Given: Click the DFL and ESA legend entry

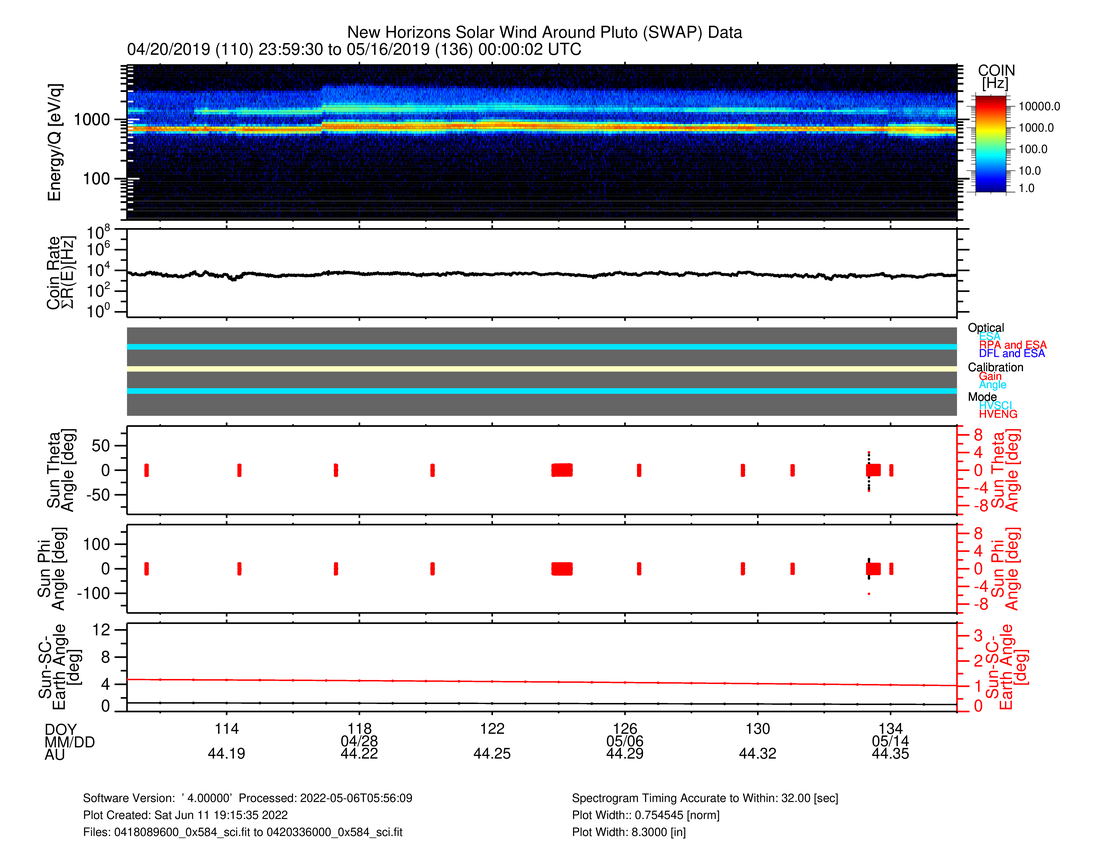Looking at the screenshot, I should coord(1012,354).
